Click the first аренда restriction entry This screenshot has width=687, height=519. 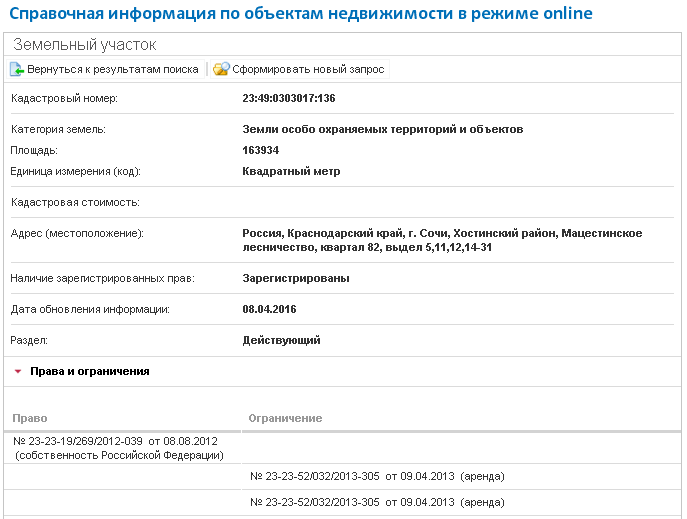coord(377,475)
